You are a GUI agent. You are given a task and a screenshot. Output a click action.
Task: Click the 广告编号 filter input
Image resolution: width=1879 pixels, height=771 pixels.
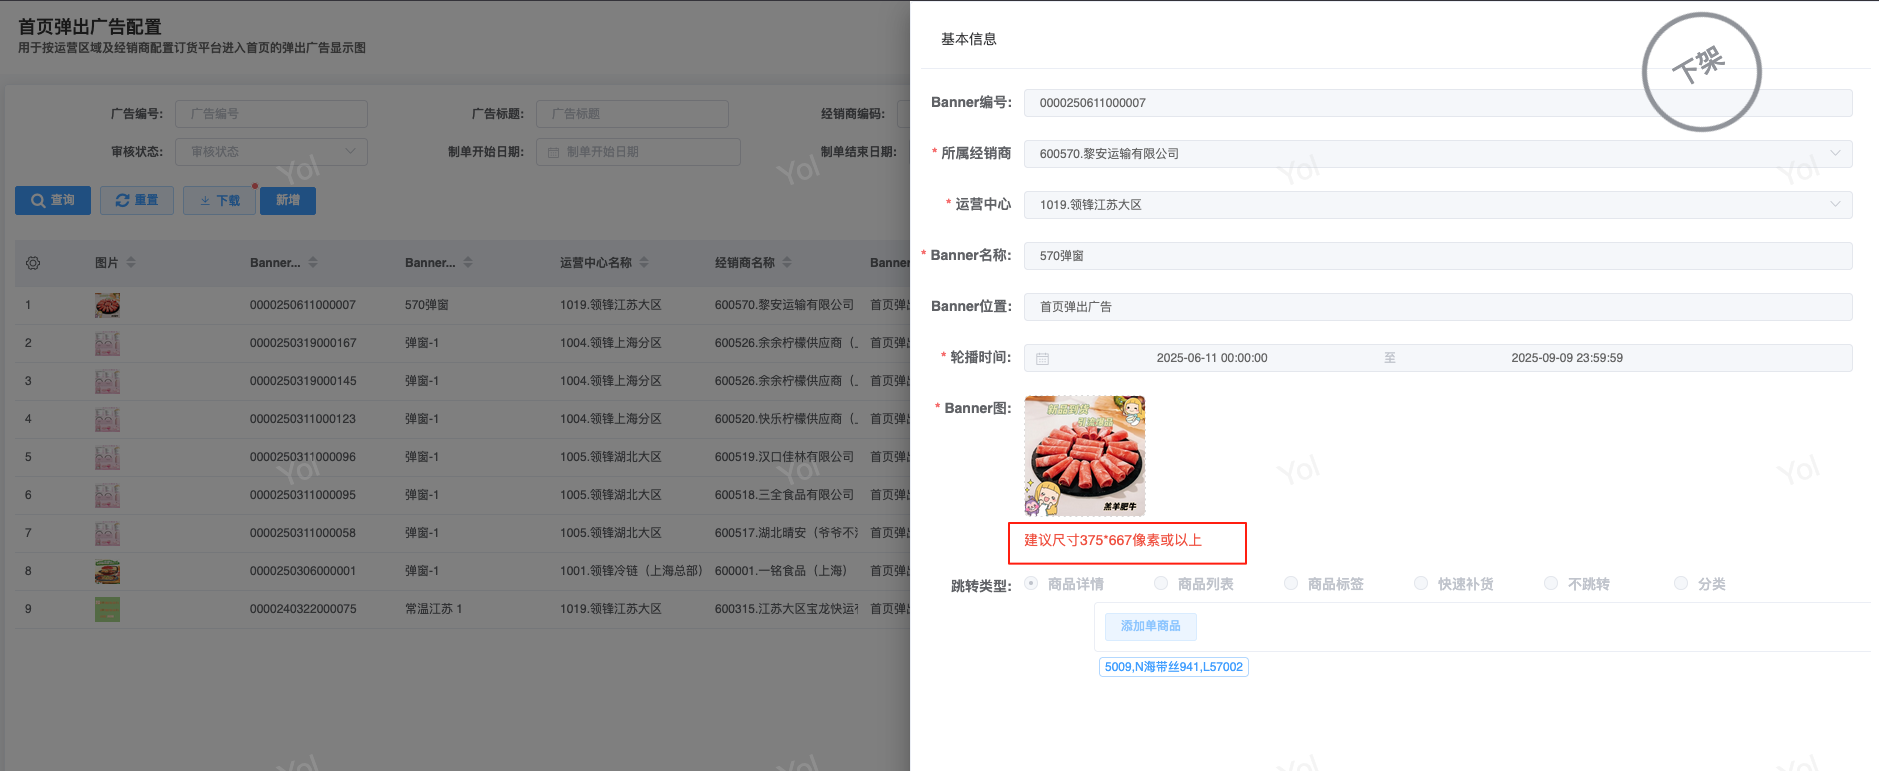coord(271,114)
